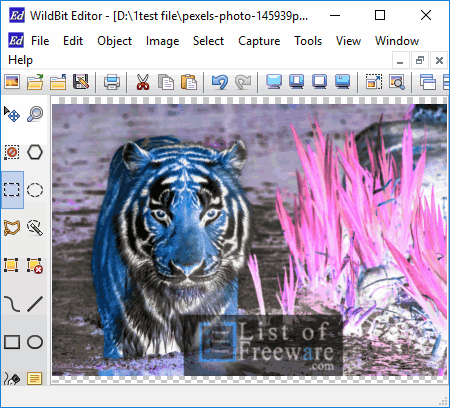
Task: Select the curve drawing tool
Action: pyautogui.click(x=12, y=304)
